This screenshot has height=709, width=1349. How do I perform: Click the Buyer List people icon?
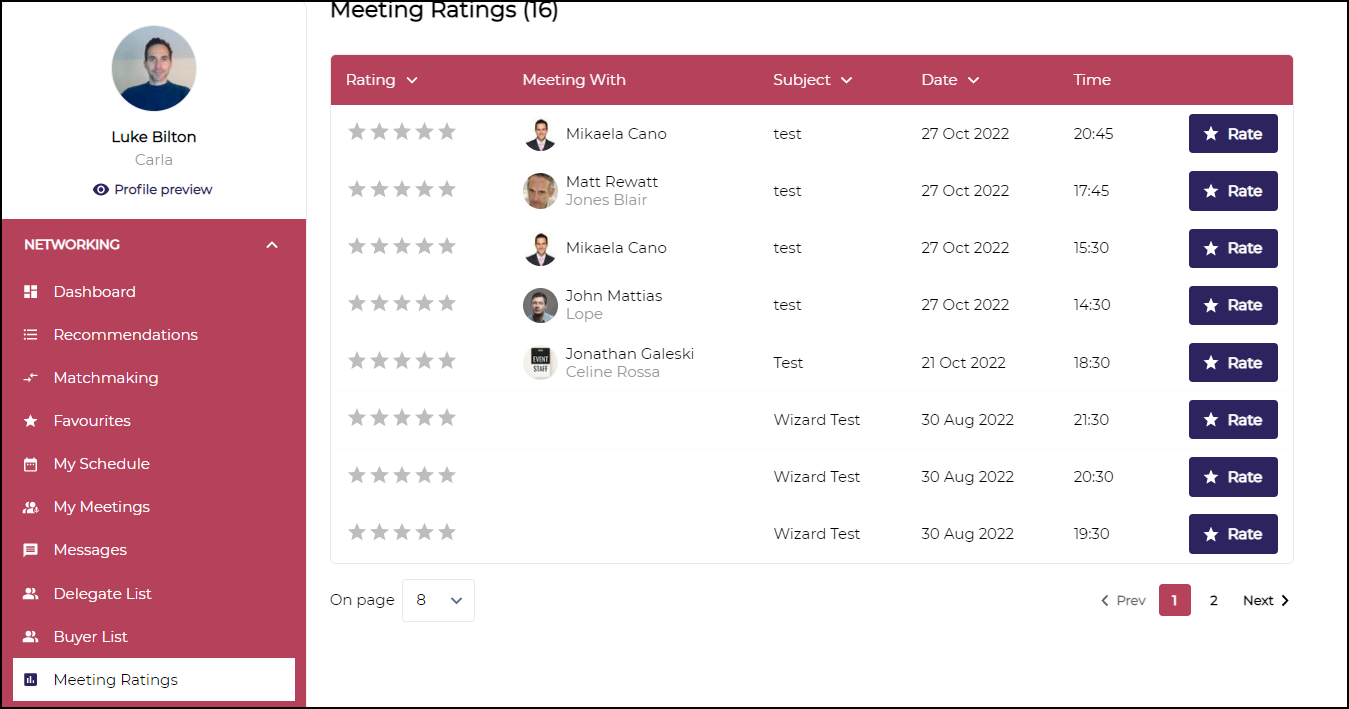click(x=31, y=637)
